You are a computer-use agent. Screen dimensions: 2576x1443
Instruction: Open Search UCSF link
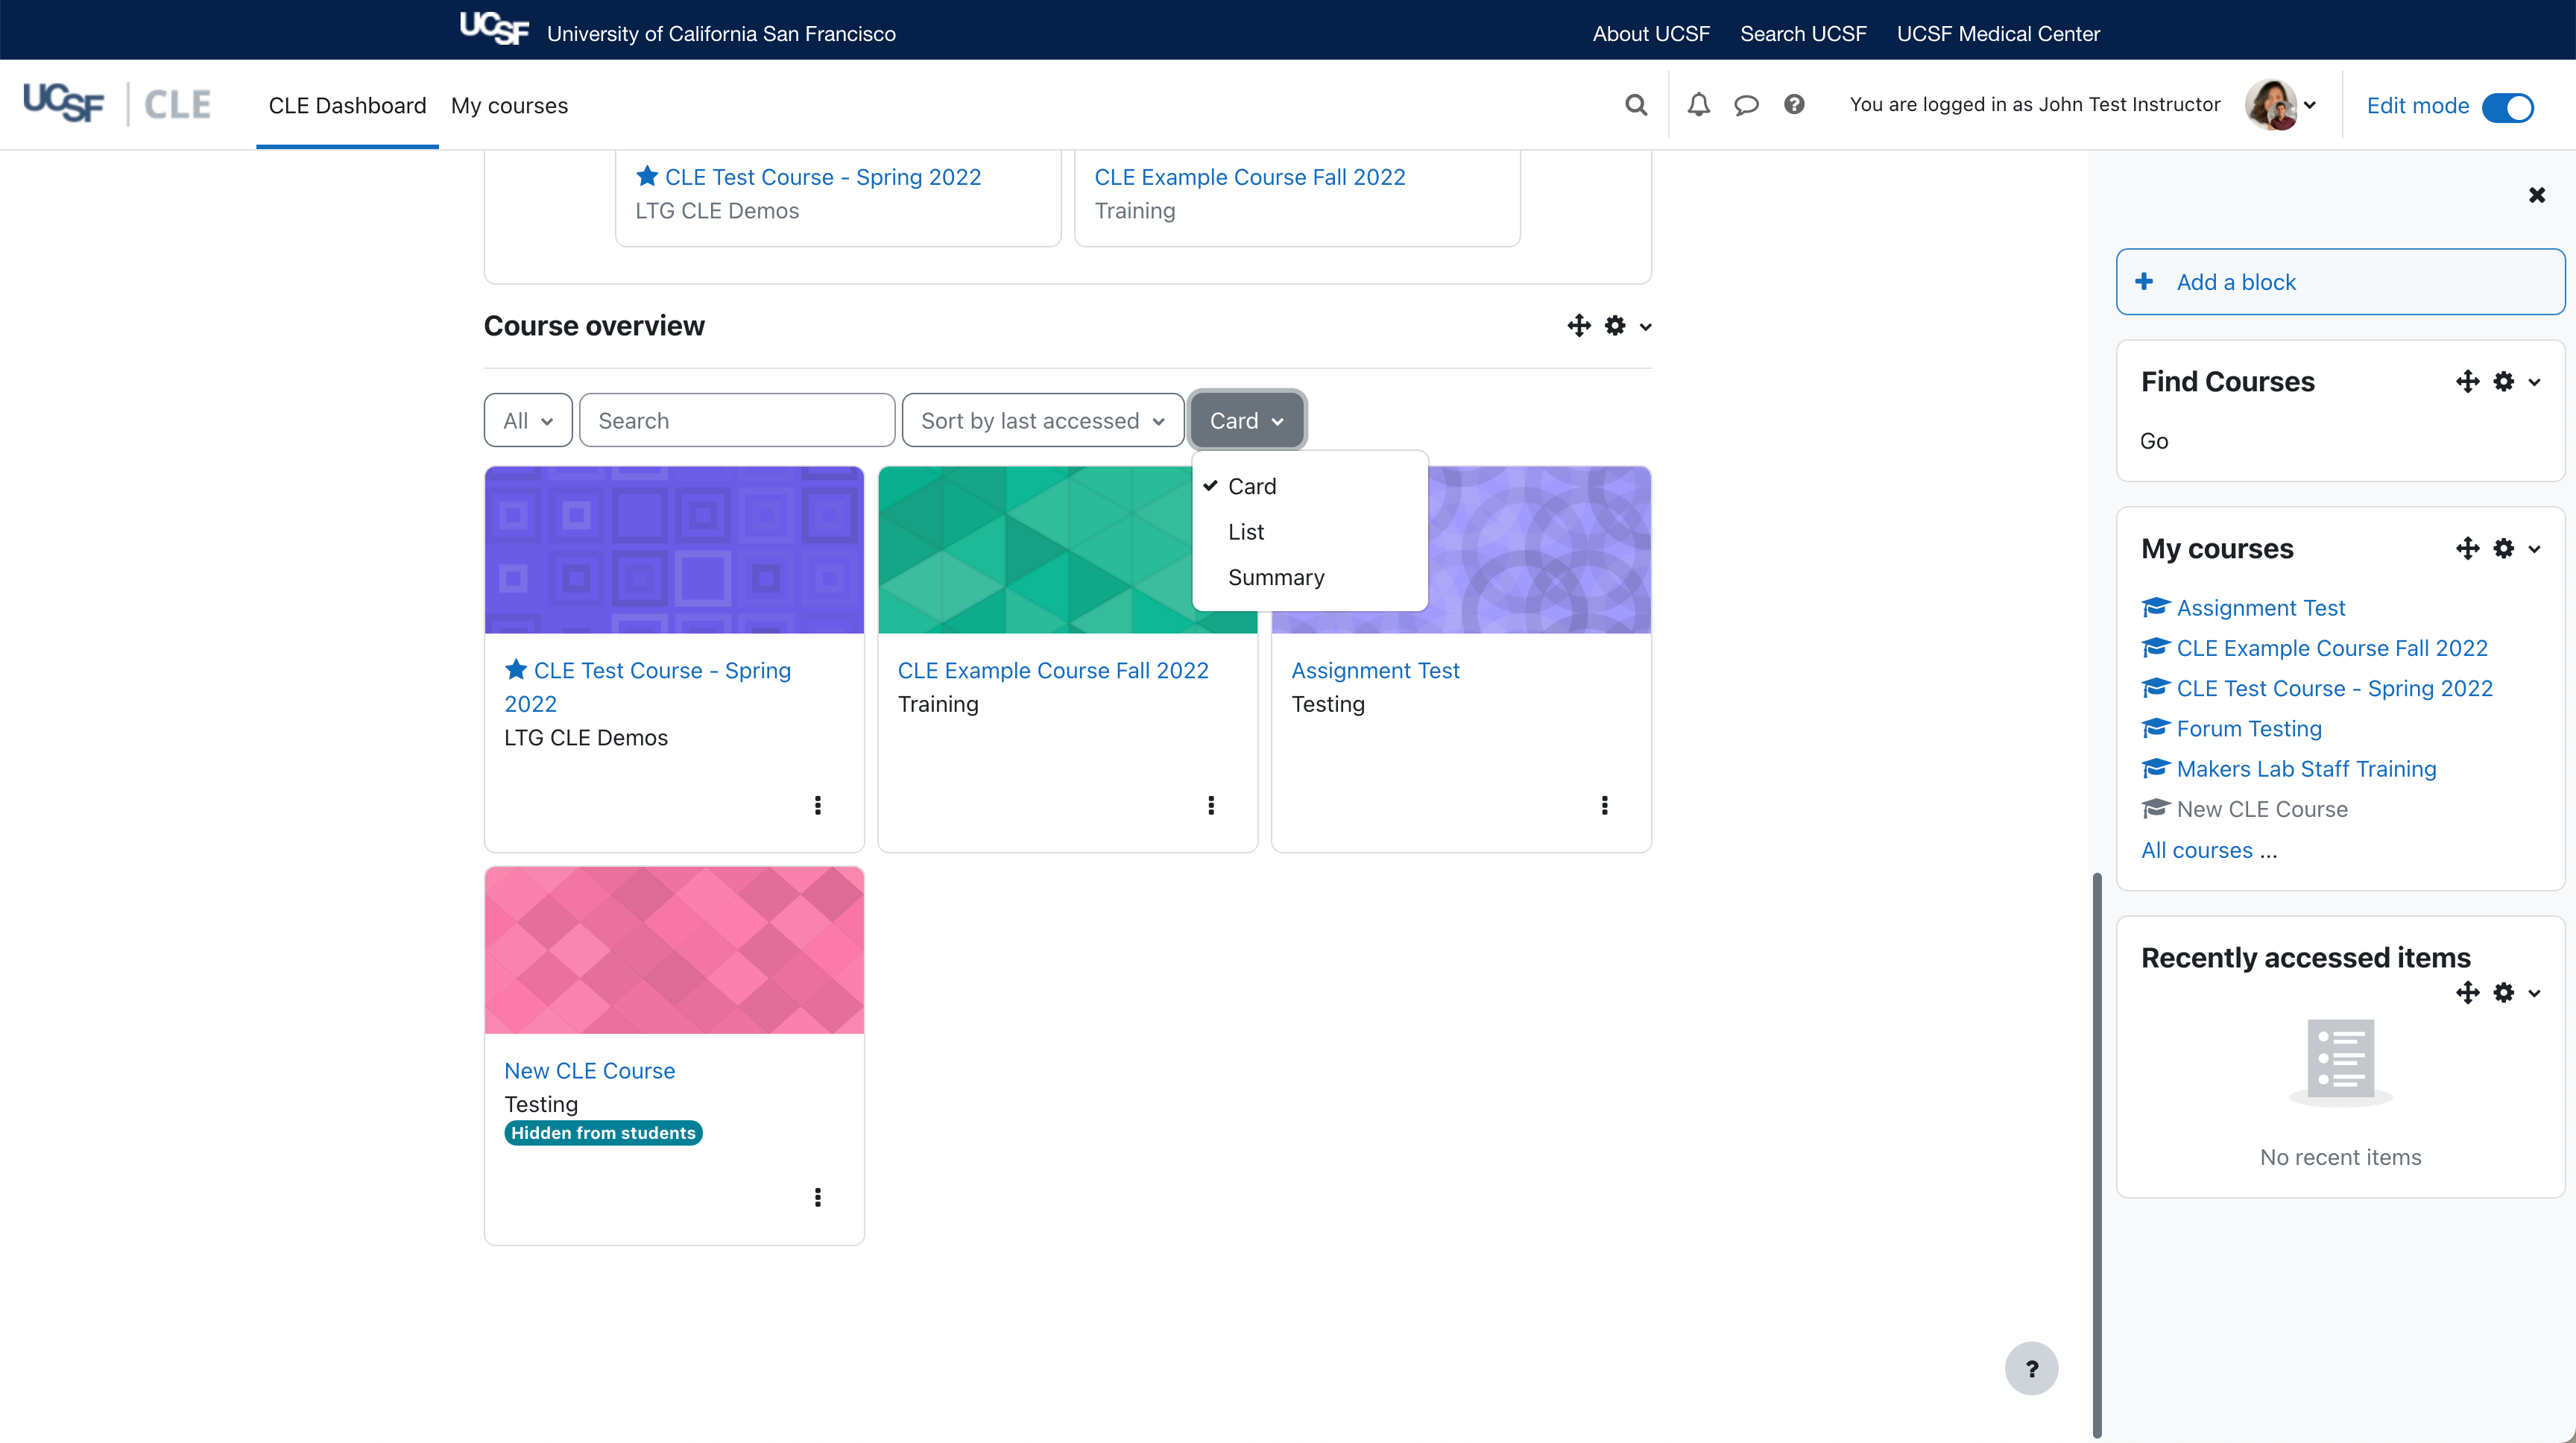1803,34
